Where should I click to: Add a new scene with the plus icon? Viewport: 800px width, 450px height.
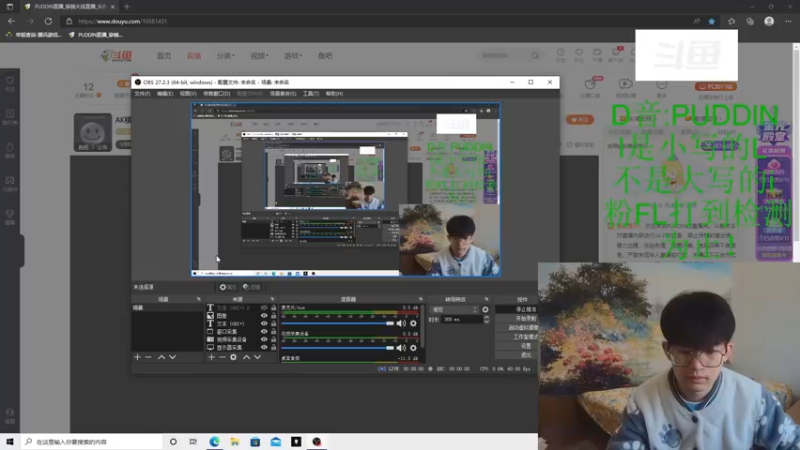tap(137, 357)
